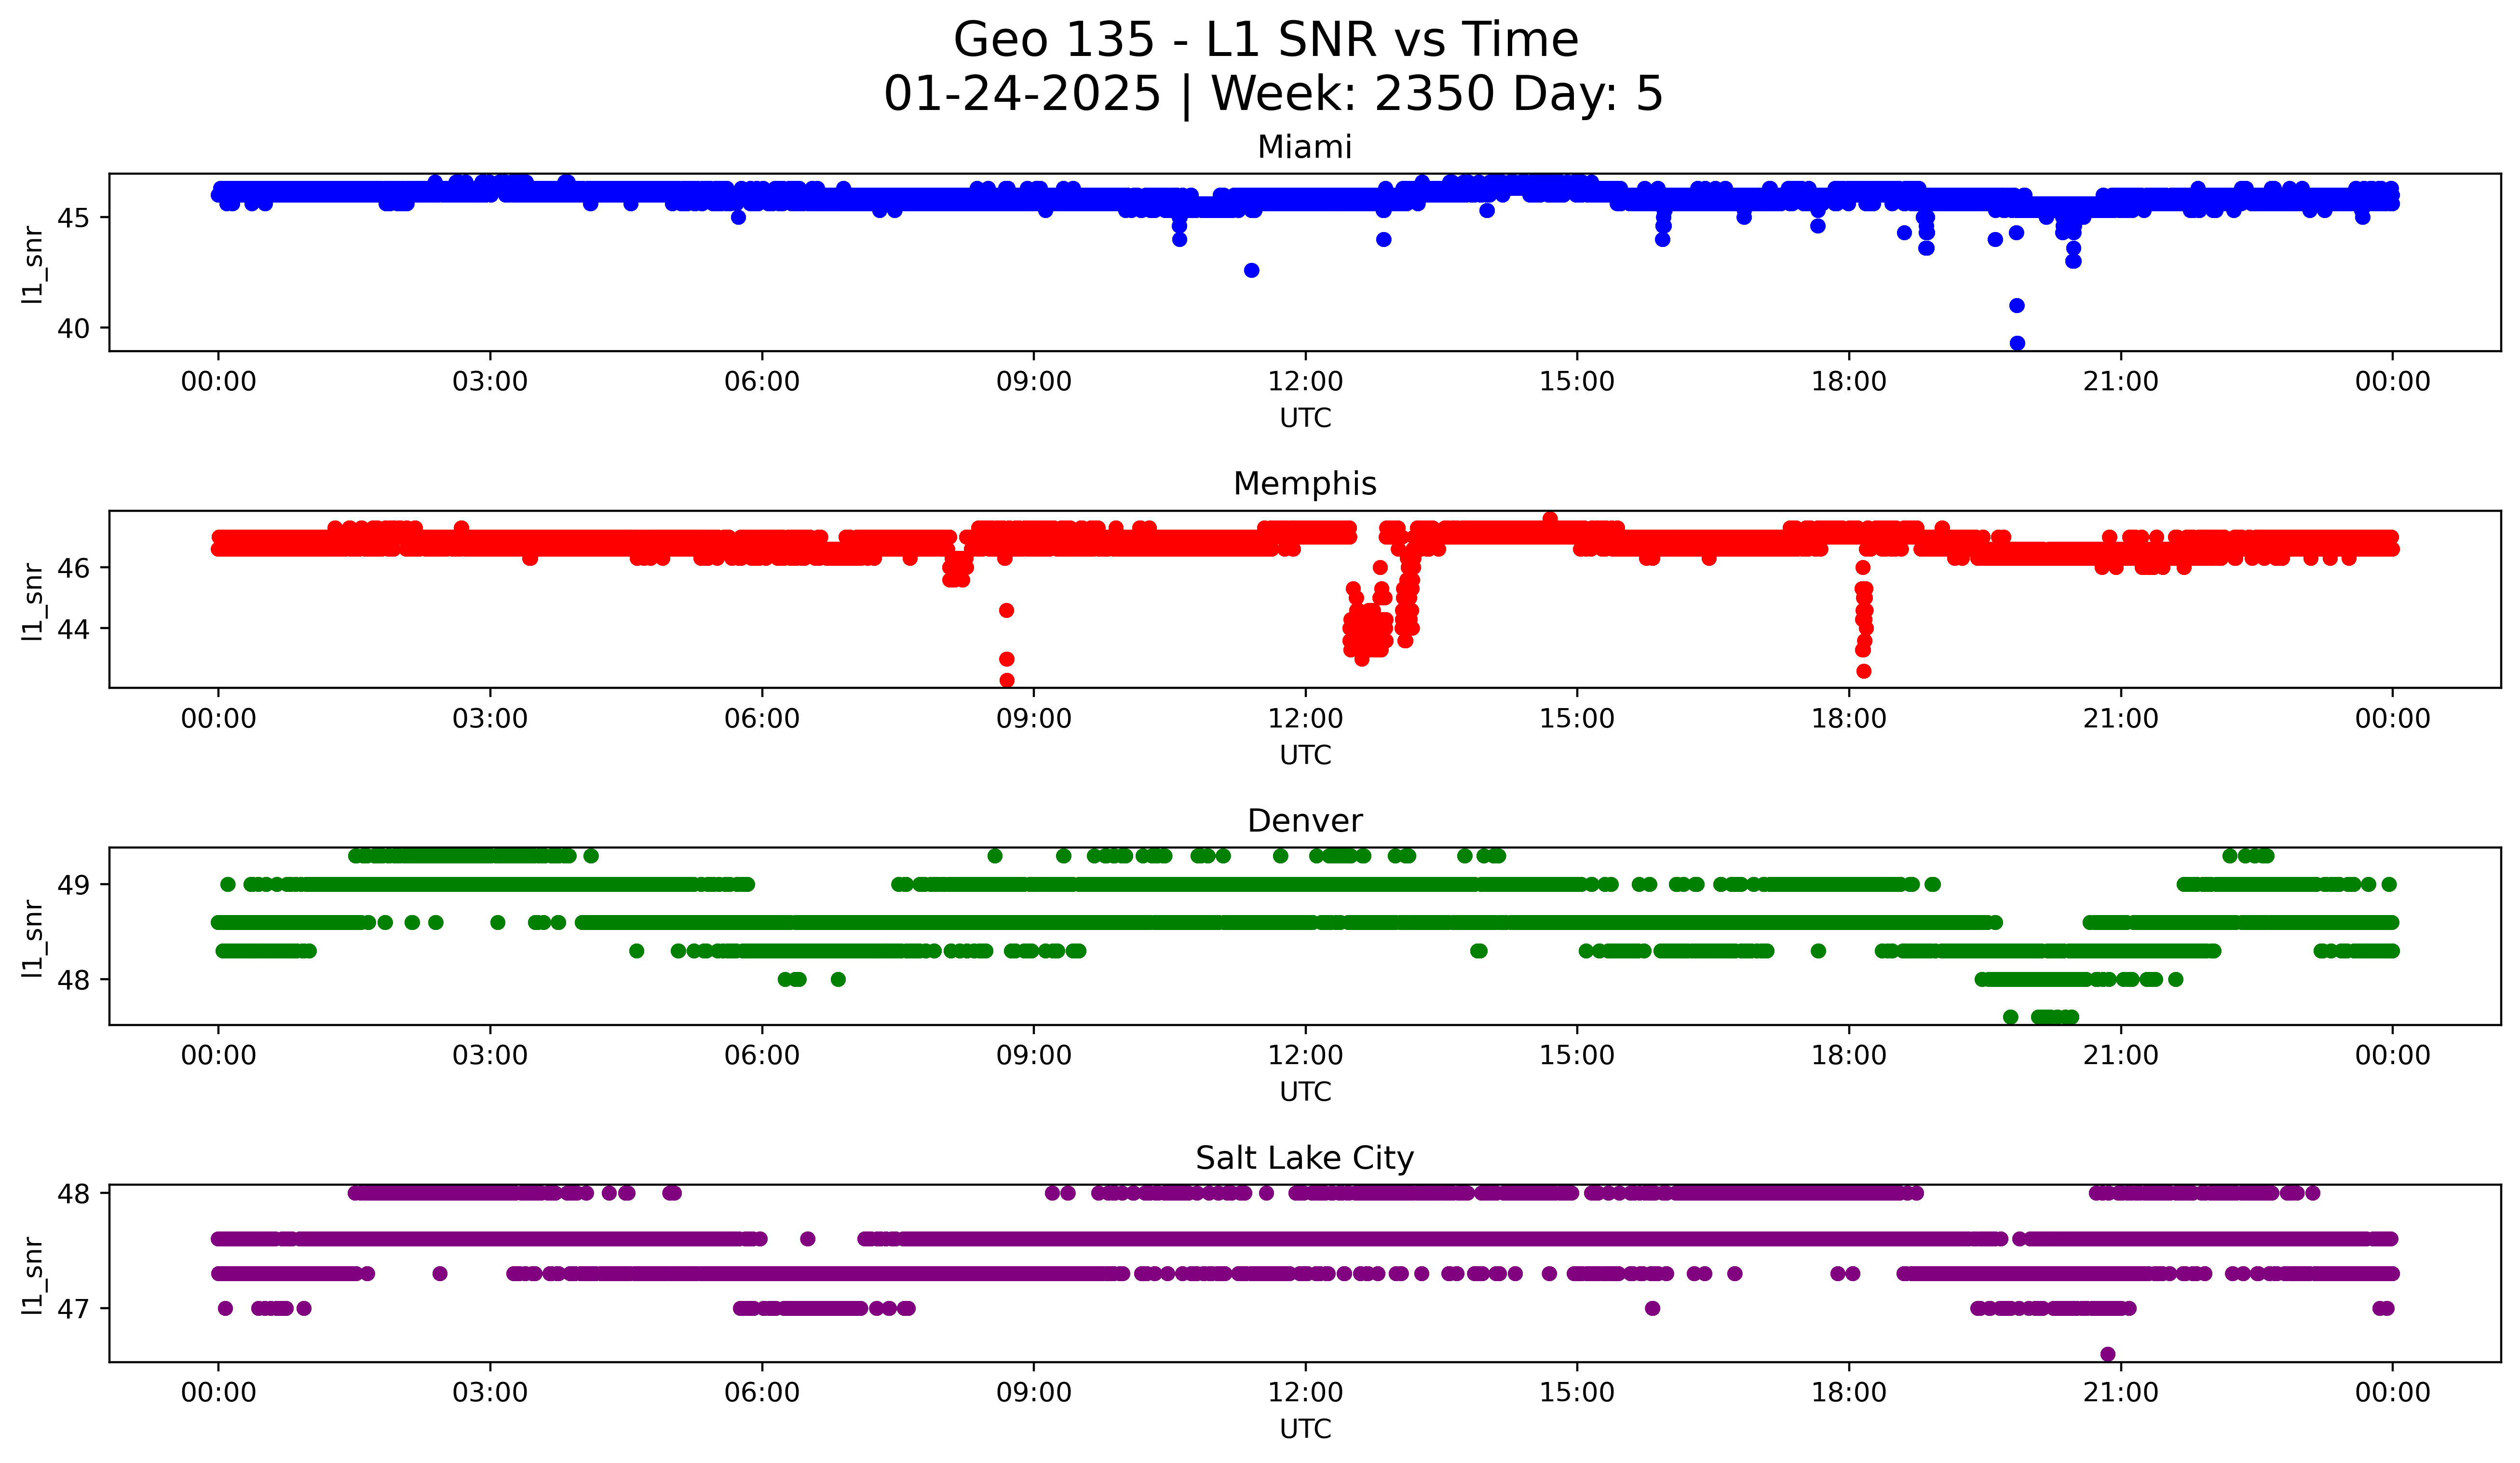Click the 06:00 tick label under the Denver plot
Viewport: 2520px width, 1463px height.
(762, 1056)
